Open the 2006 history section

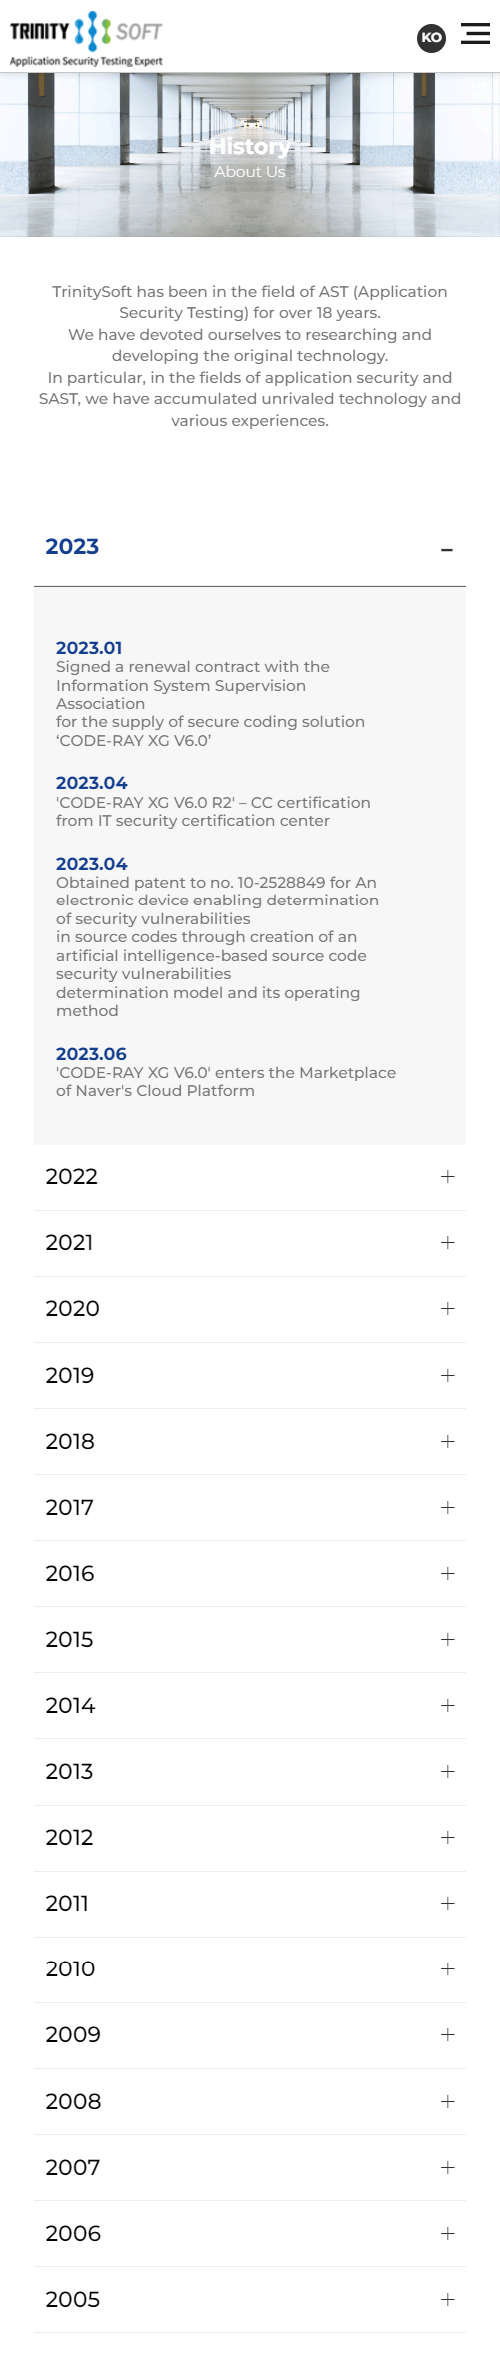point(250,2234)
